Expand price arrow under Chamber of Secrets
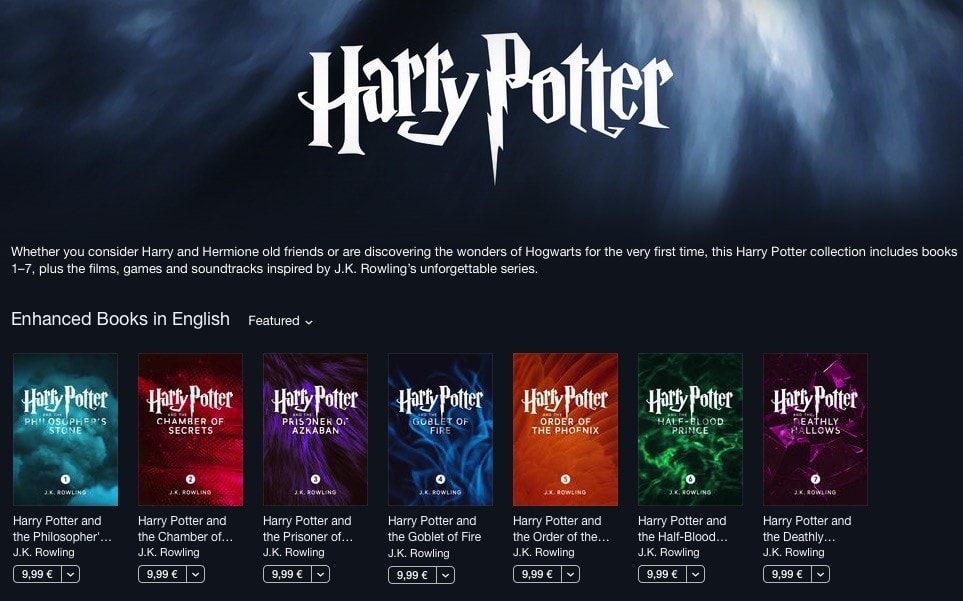 coord(196,574)
